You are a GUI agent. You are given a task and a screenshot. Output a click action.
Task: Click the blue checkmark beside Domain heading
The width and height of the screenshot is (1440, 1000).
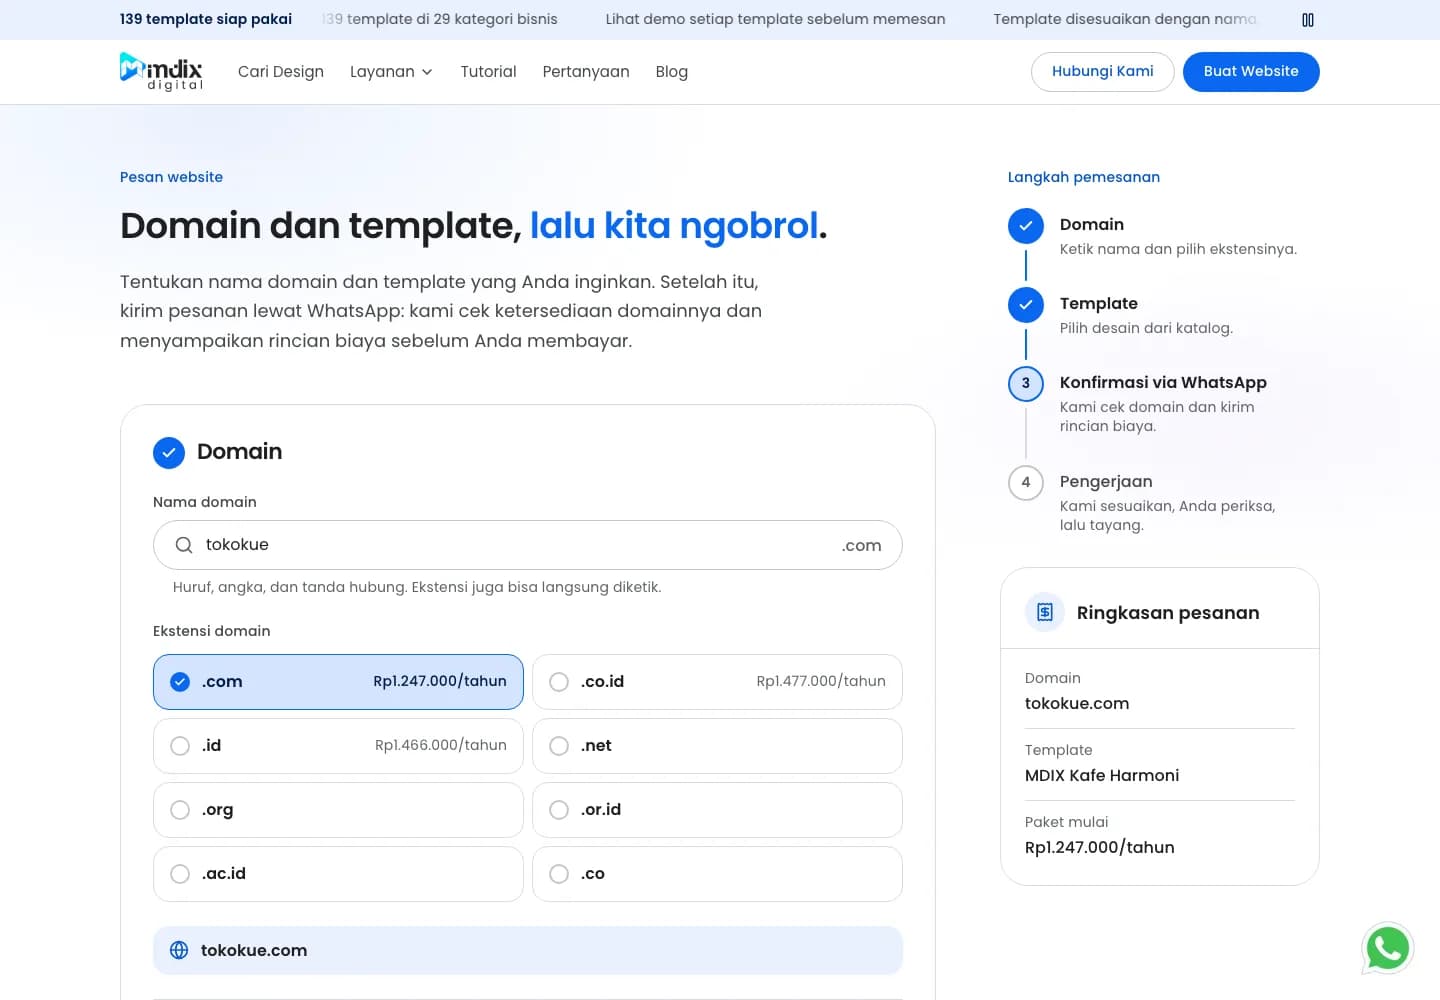(x=169, y=452)
